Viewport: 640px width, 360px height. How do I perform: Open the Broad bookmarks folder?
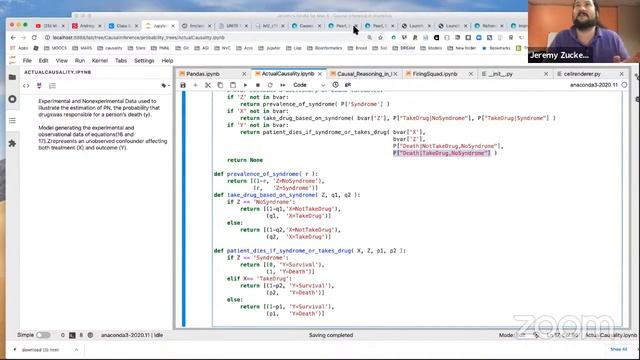coord(358,48)
